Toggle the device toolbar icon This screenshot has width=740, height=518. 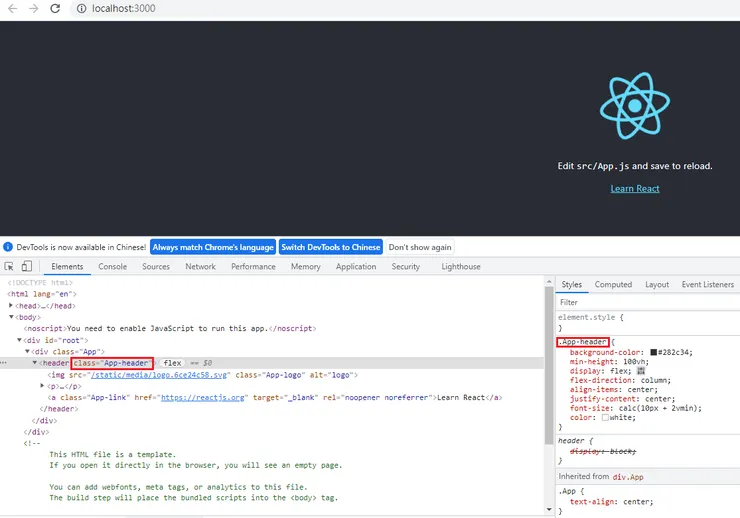(x=27, y=267)
